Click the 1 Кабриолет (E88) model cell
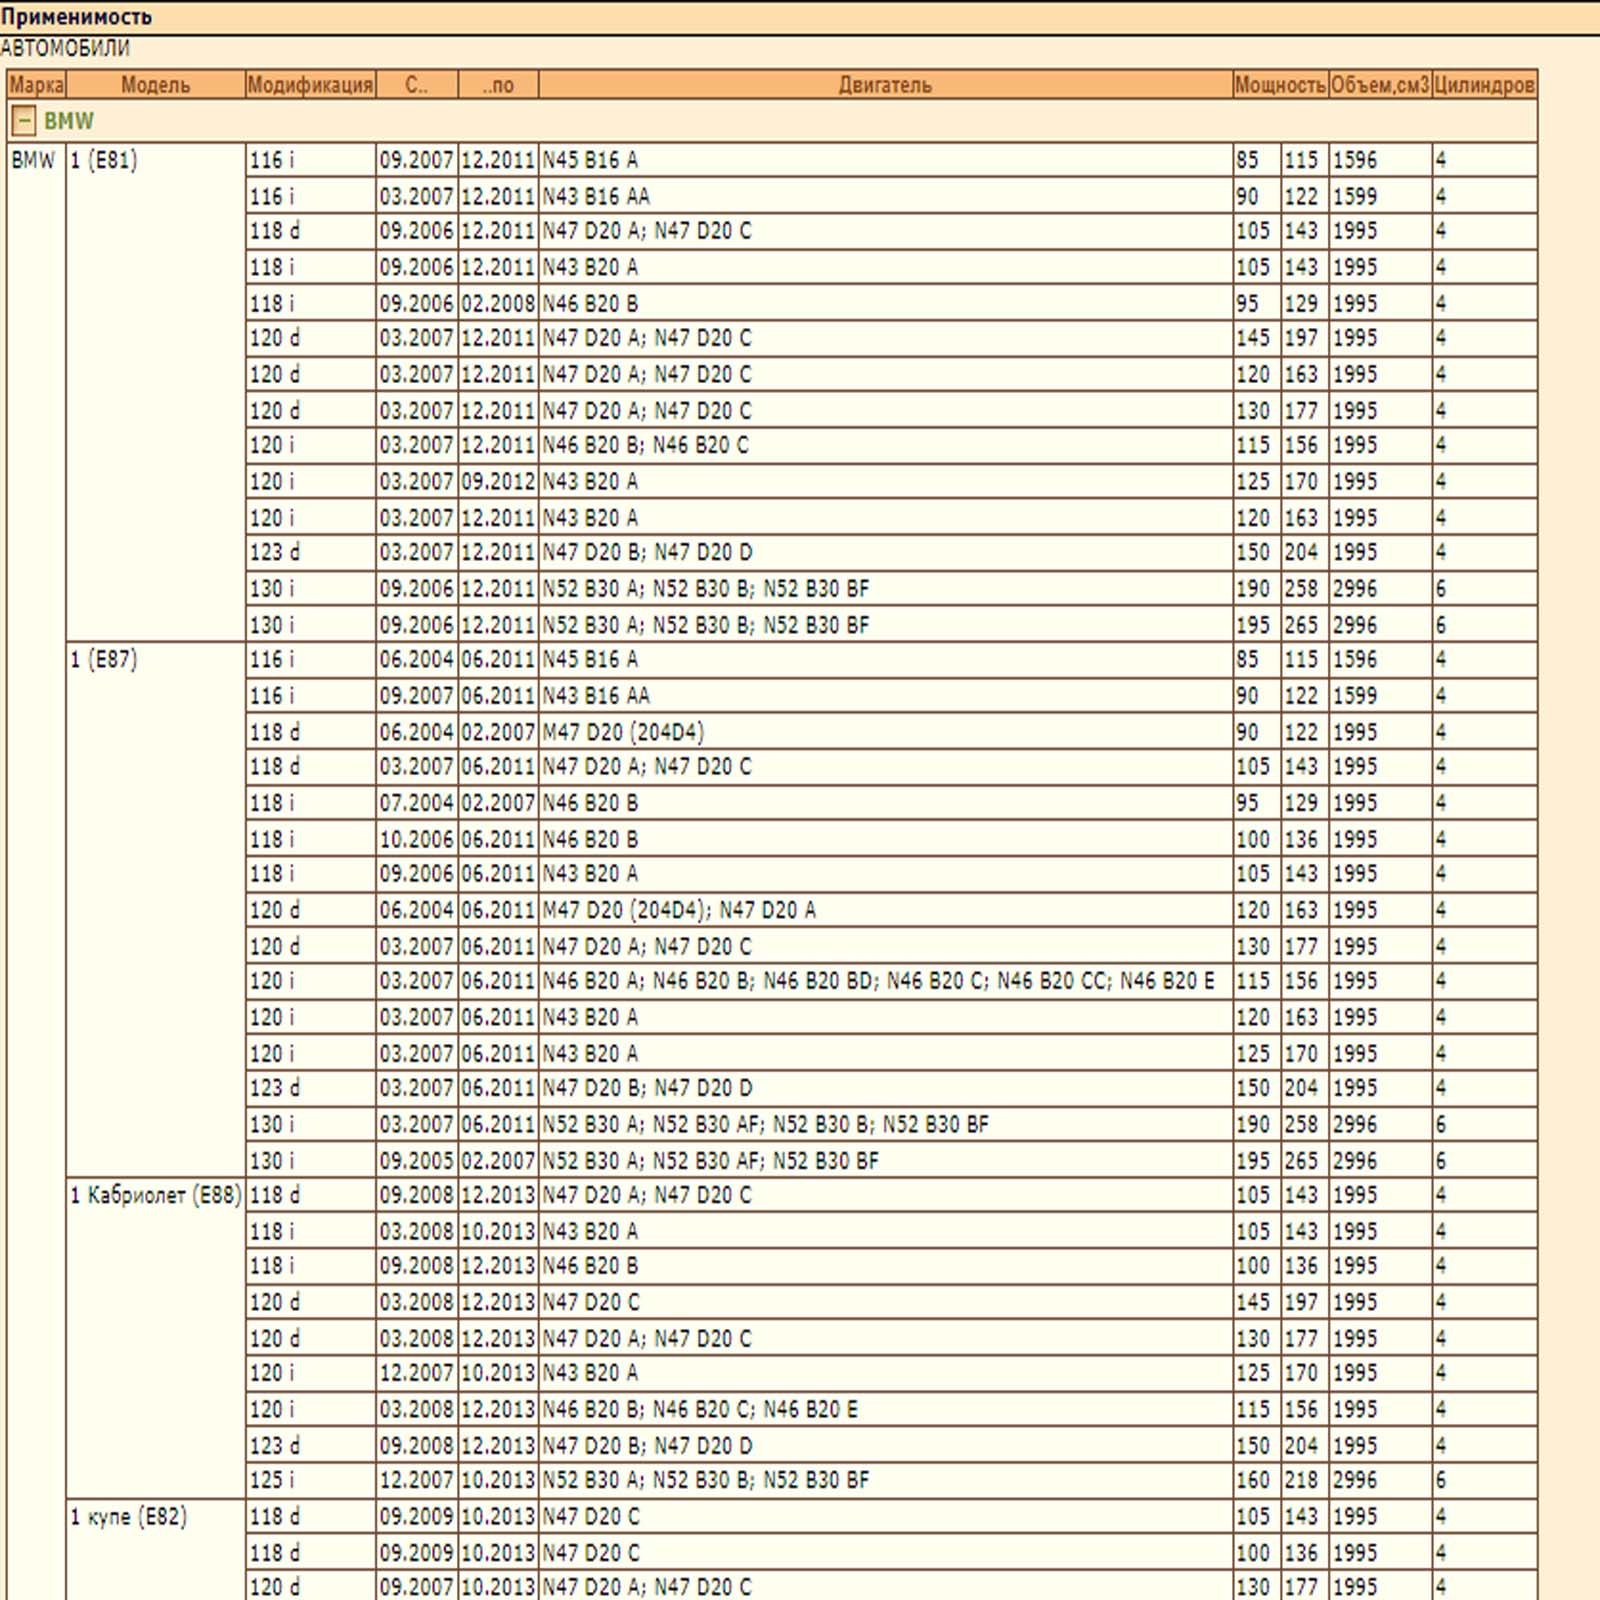Viewport: 1600px width, 1600px height. 155,1196
